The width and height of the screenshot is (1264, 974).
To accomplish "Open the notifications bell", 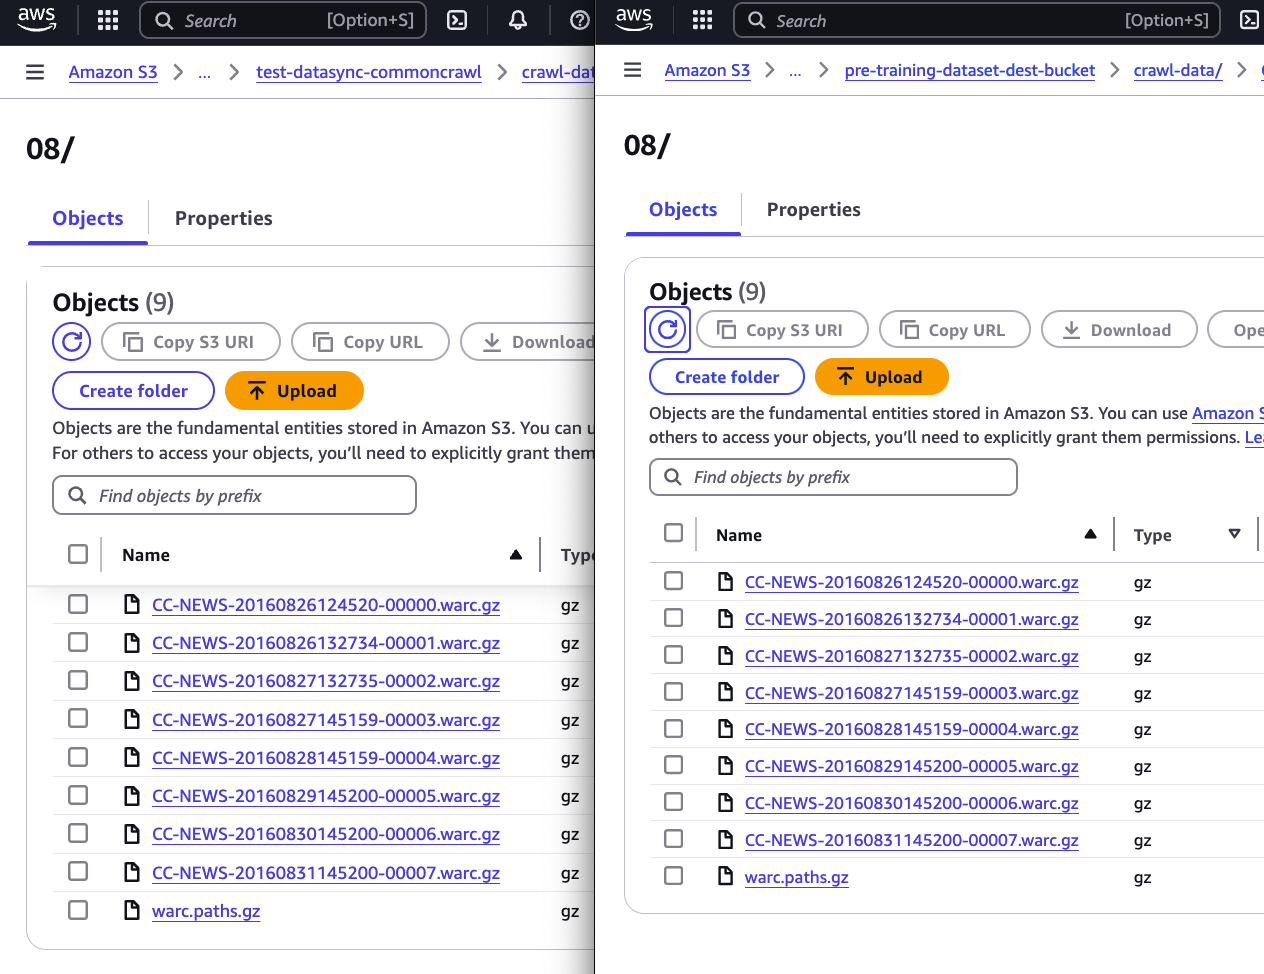I will pyautogui.click(x=517, y=20).
